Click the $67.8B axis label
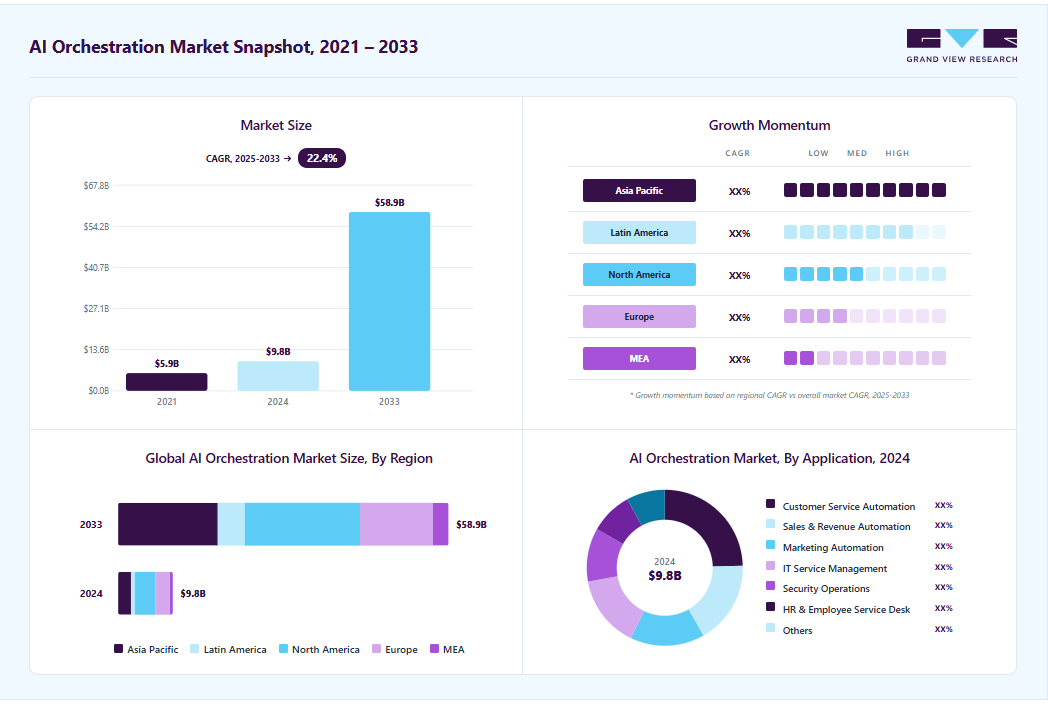Image resolution: width=1048 pixels, height=706 pixels. [x=96, y=185]
